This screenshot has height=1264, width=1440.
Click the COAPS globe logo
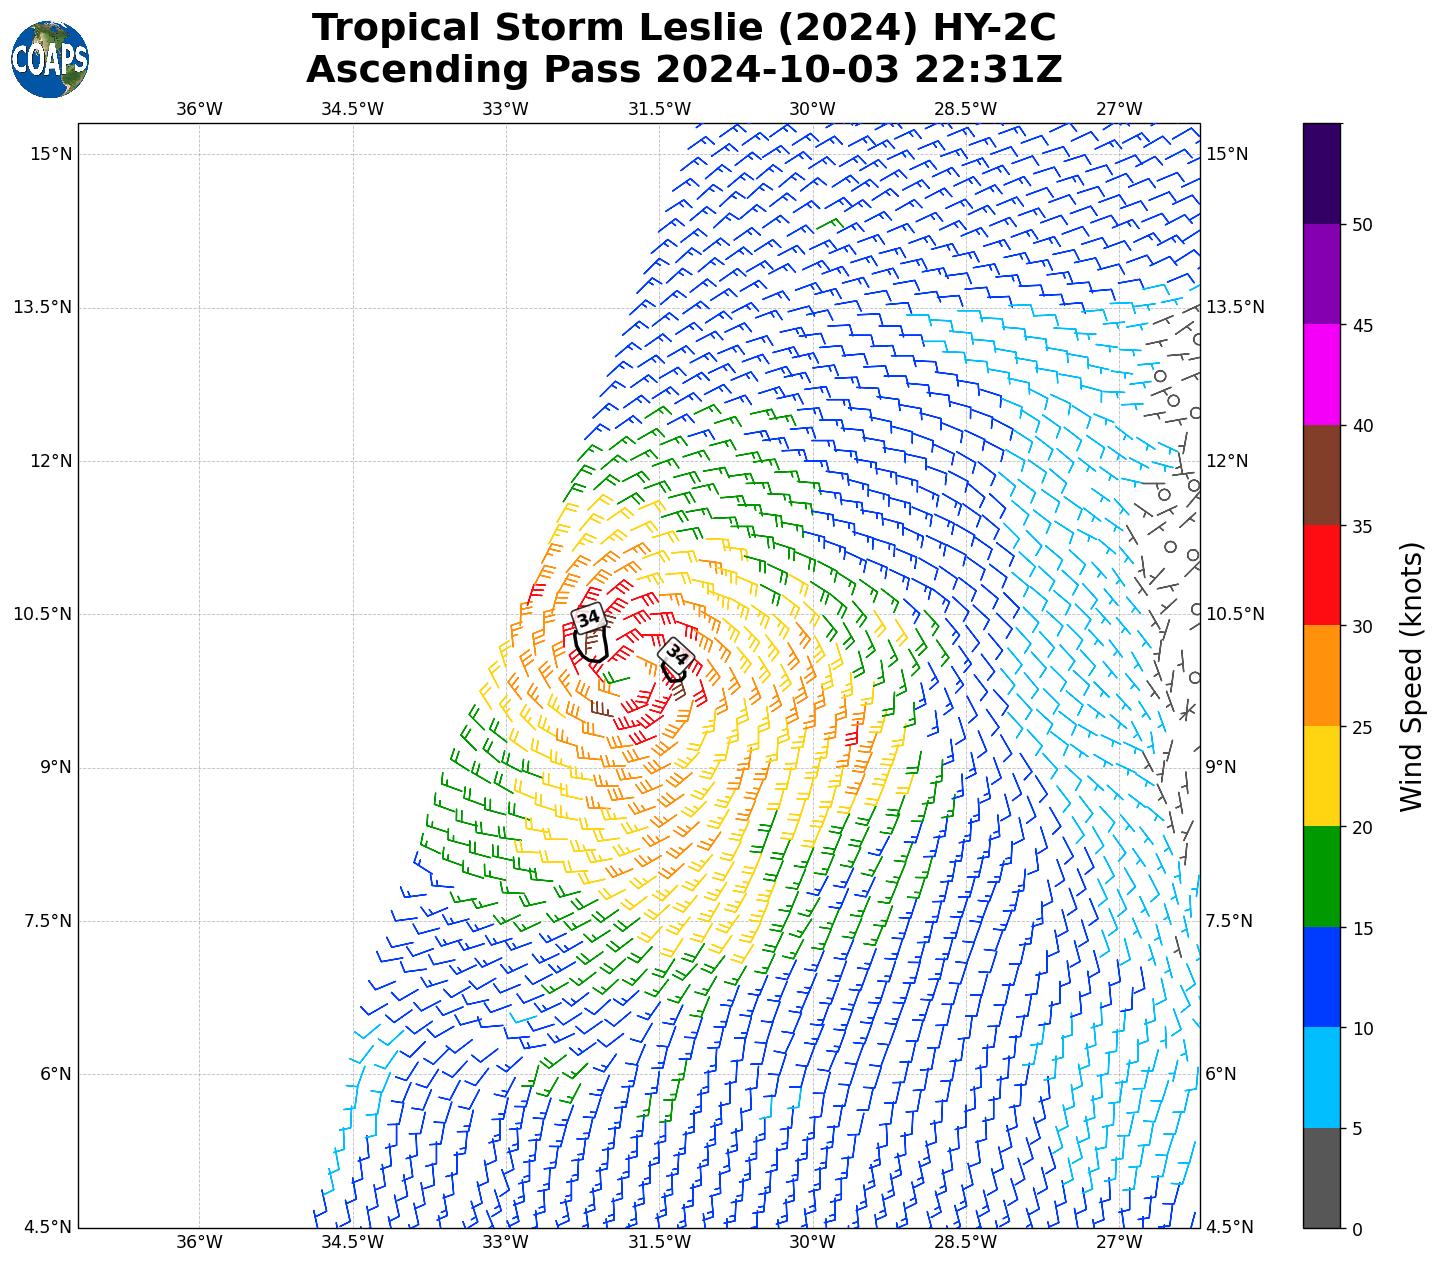[50, 60]
